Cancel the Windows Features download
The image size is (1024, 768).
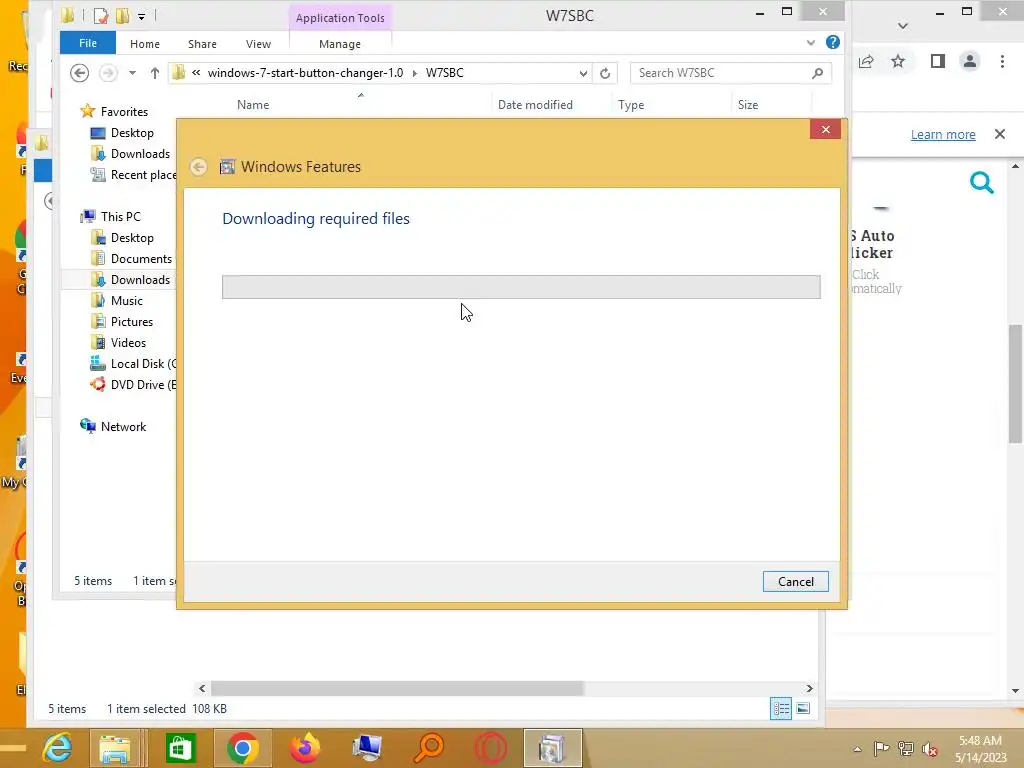click(x=795, y=581)
